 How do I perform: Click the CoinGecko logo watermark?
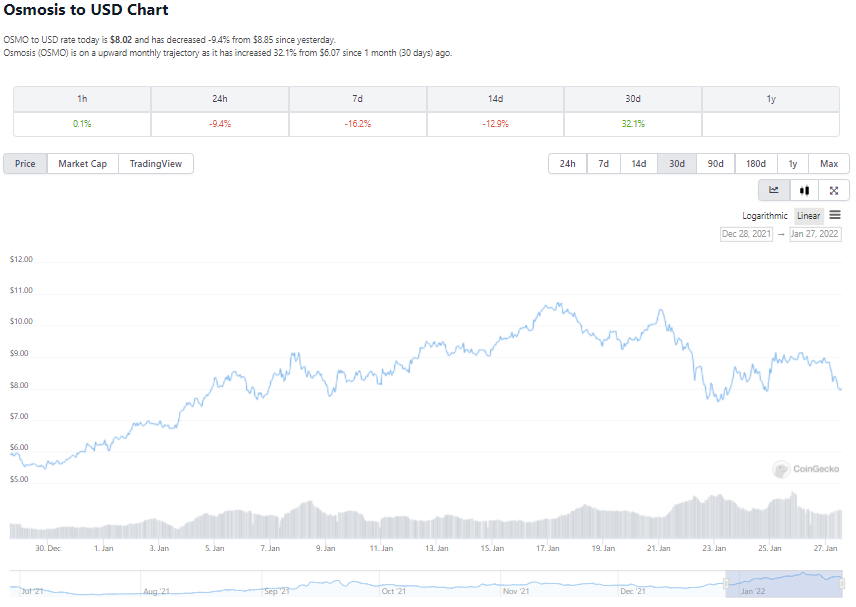[x=806, y=469]
